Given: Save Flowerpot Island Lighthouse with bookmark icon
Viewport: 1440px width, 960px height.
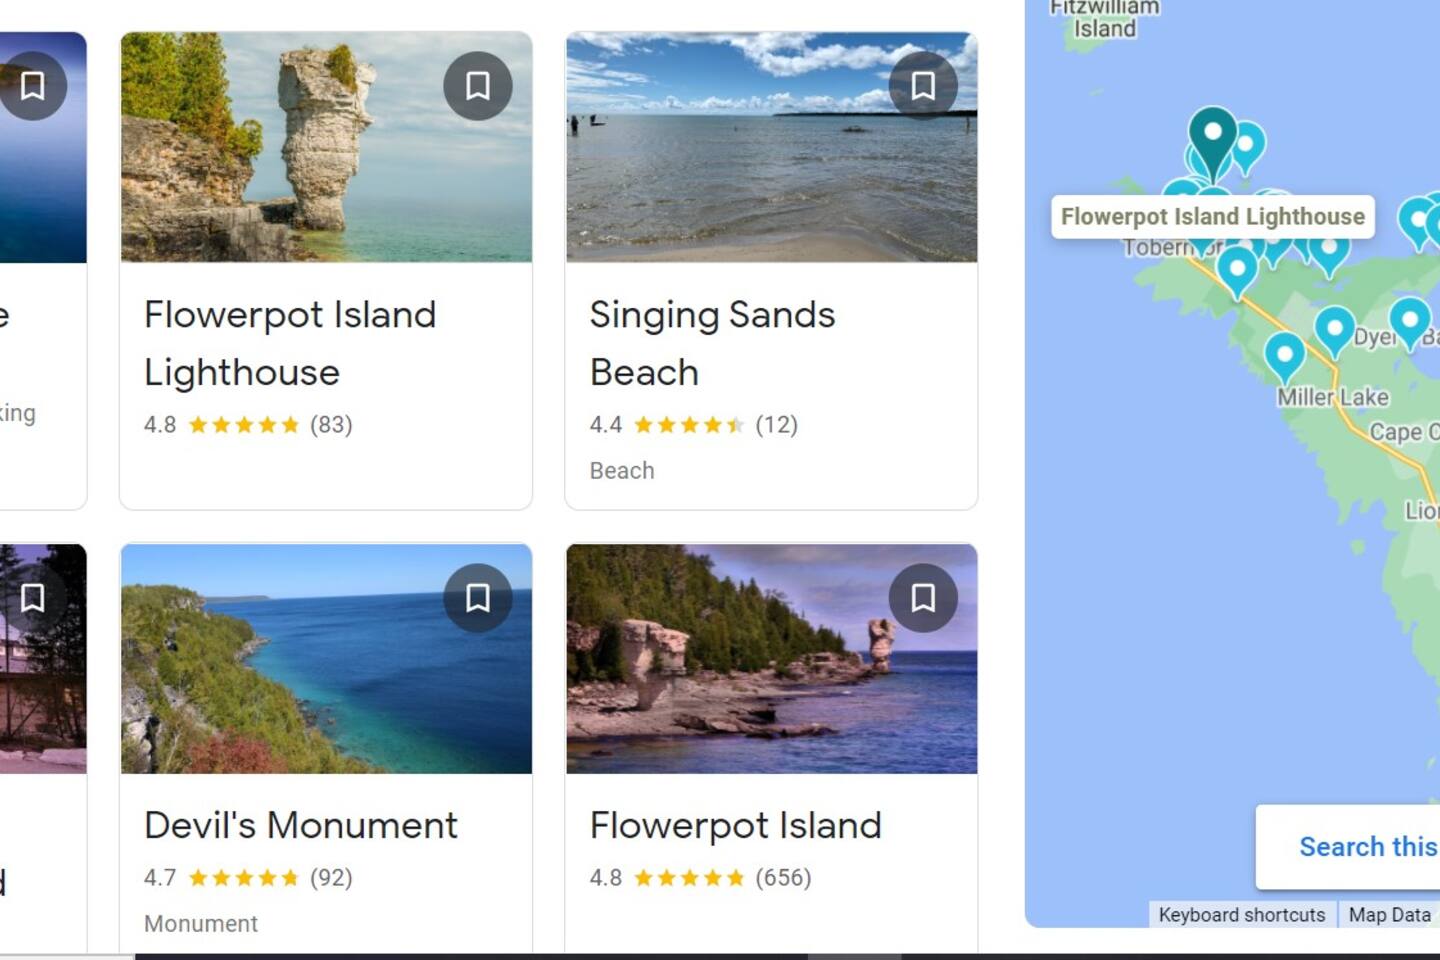Looking at the screenshot, I should (478, 86).
